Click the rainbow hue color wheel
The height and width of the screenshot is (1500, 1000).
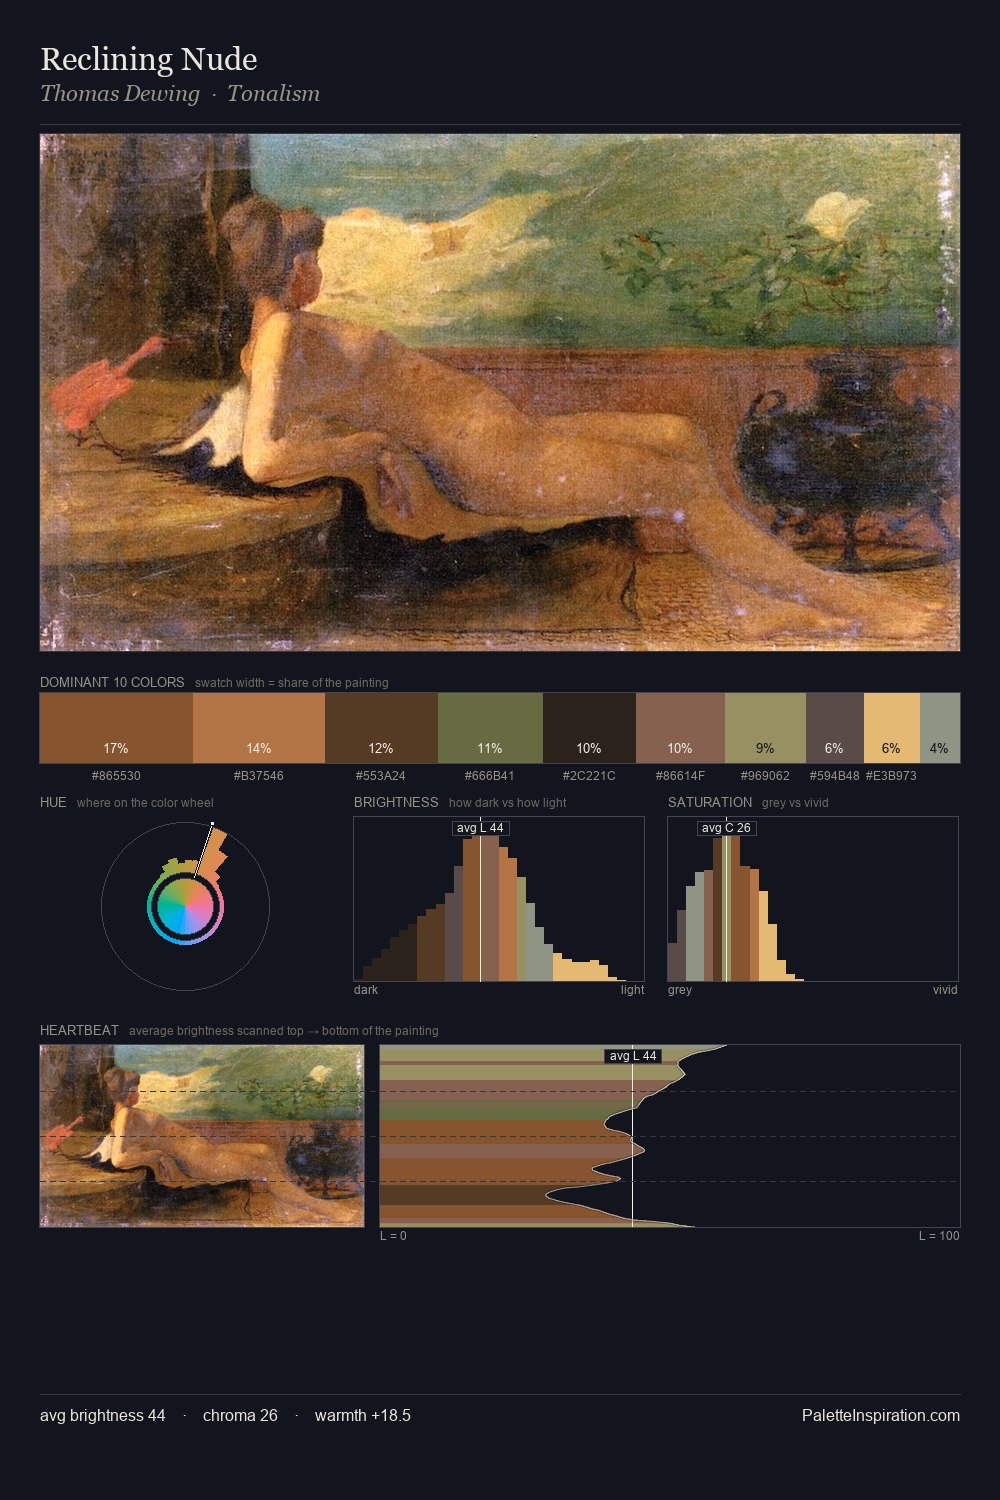pyautogui.click(x=185, y=906)
